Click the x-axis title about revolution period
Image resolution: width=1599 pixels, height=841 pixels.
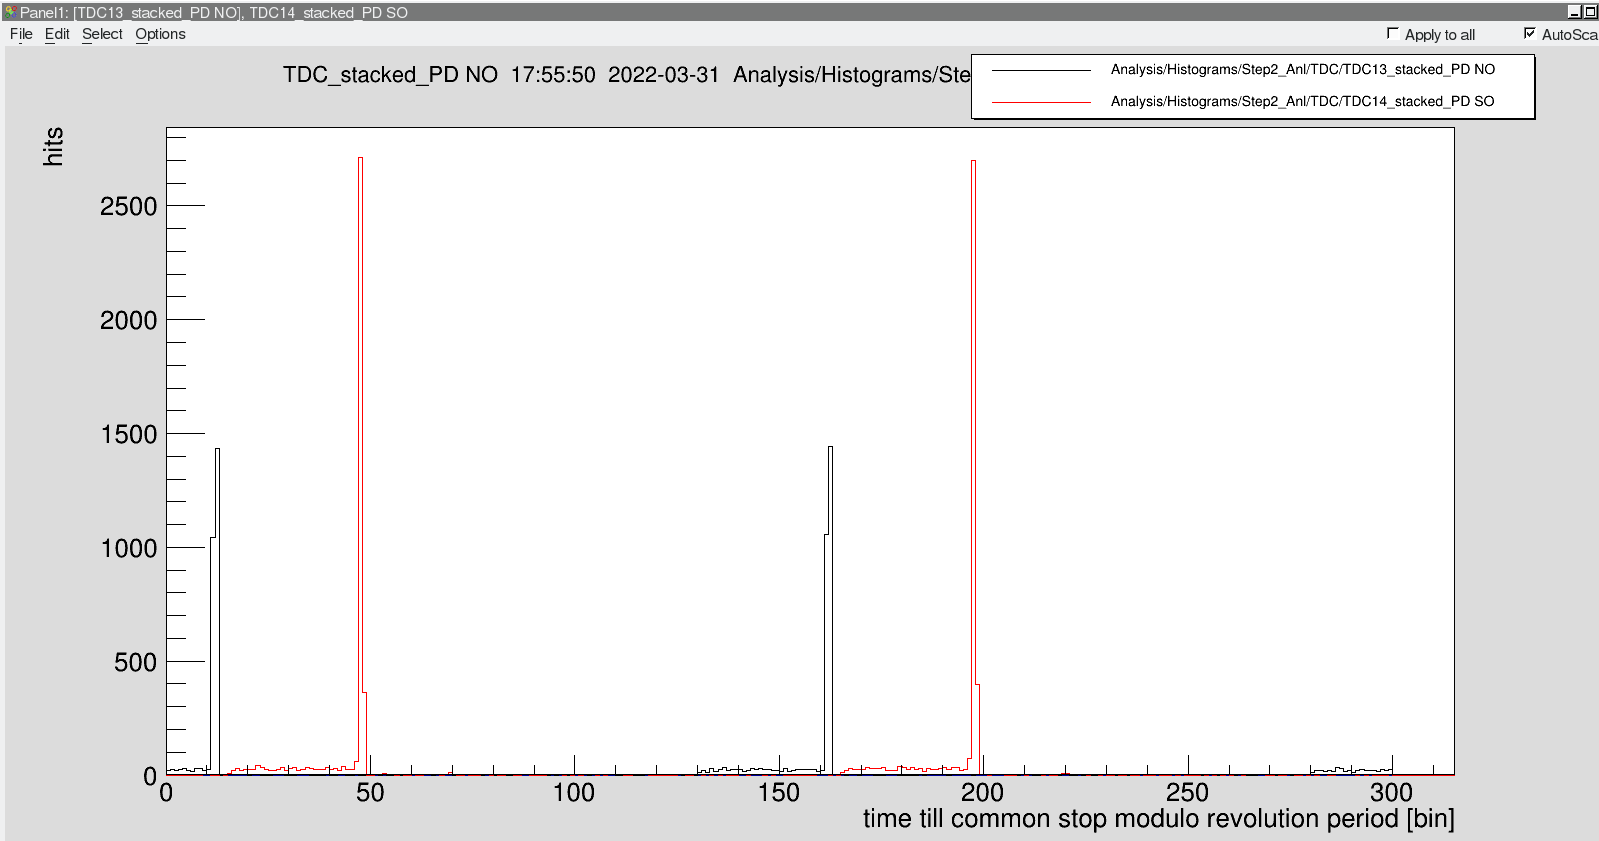(x=1158, y=818)
